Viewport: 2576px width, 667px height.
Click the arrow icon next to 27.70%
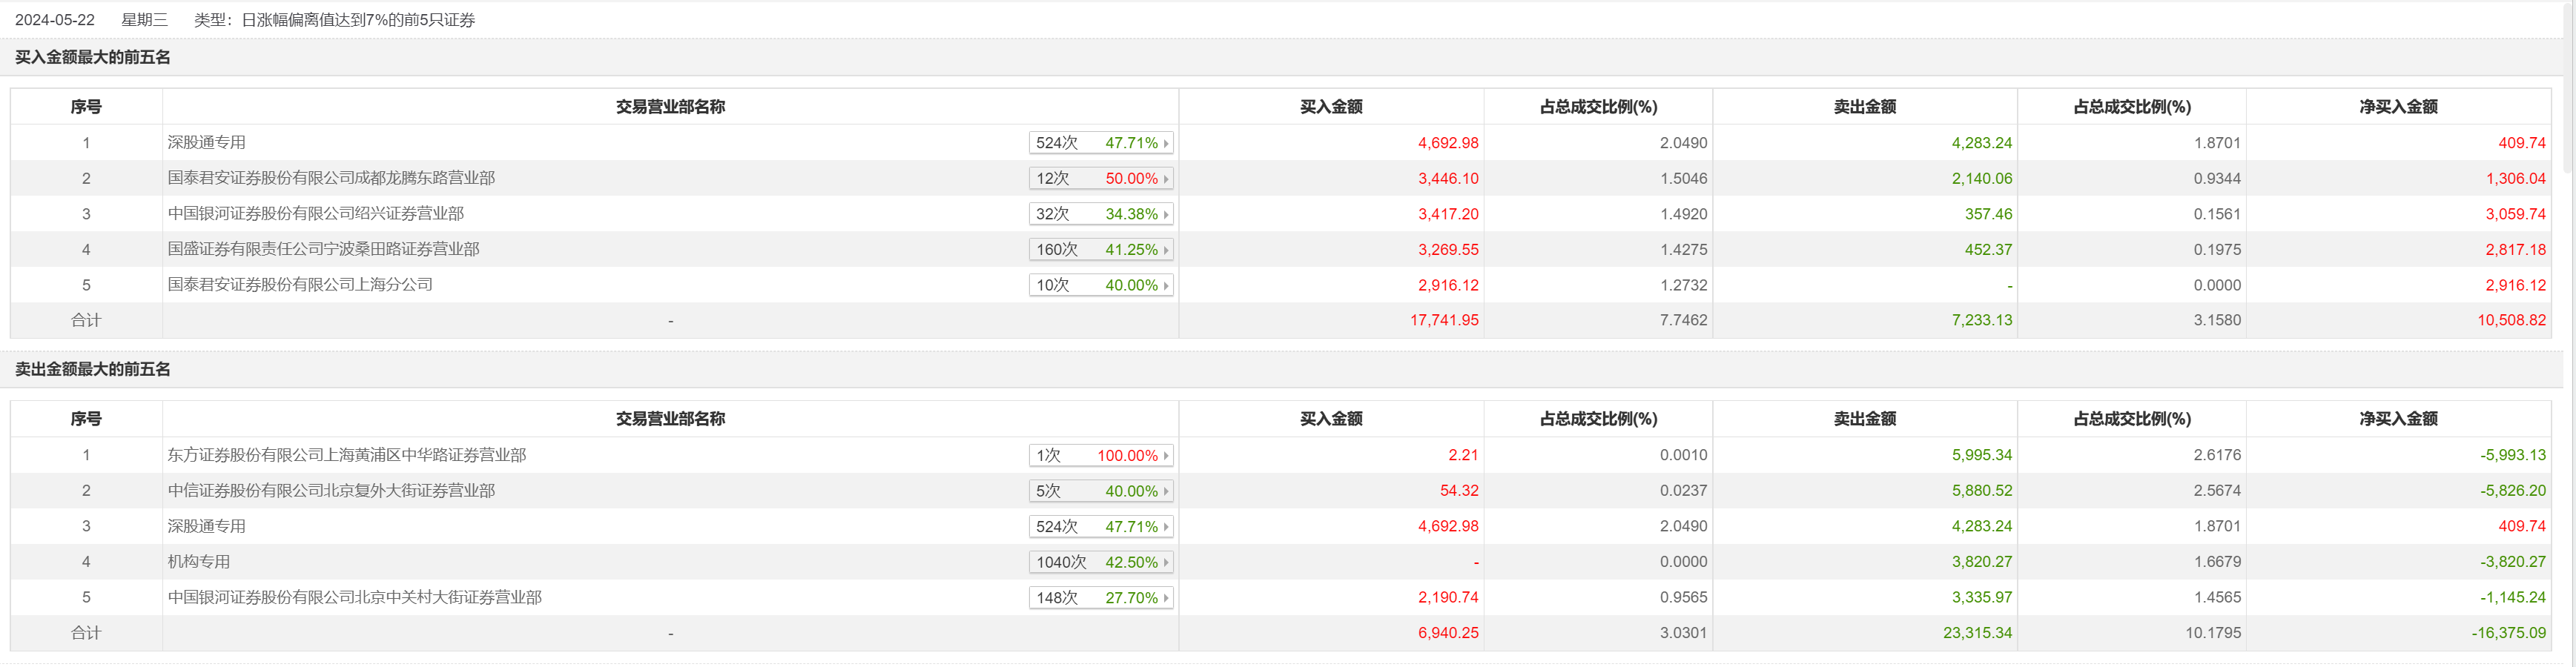click(1166, 598)
